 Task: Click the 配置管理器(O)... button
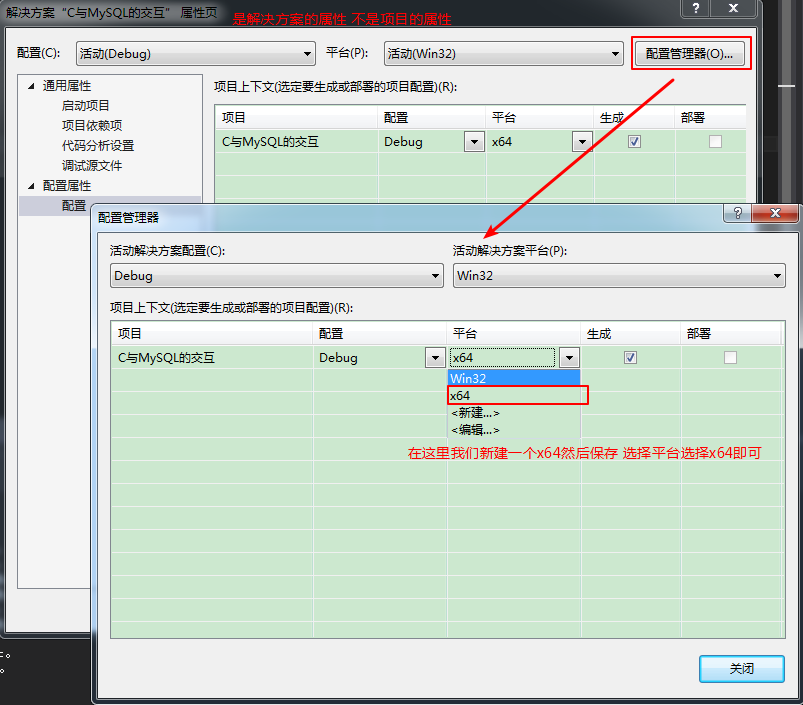click(690, 54)
